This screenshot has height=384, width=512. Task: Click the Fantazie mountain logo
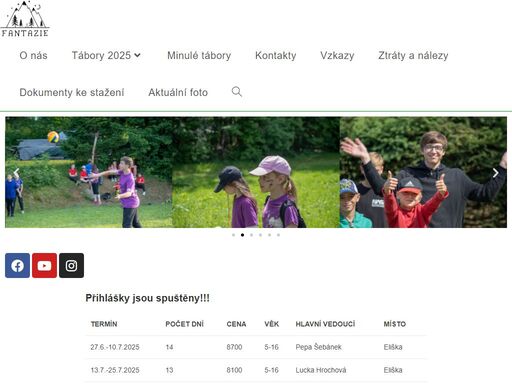click(25, 19)
